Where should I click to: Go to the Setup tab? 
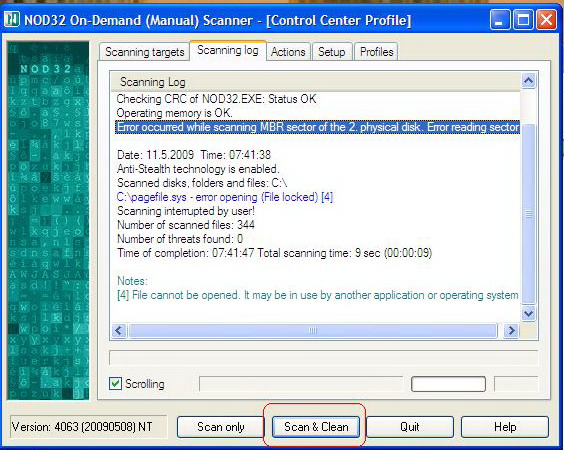[332, 52]
